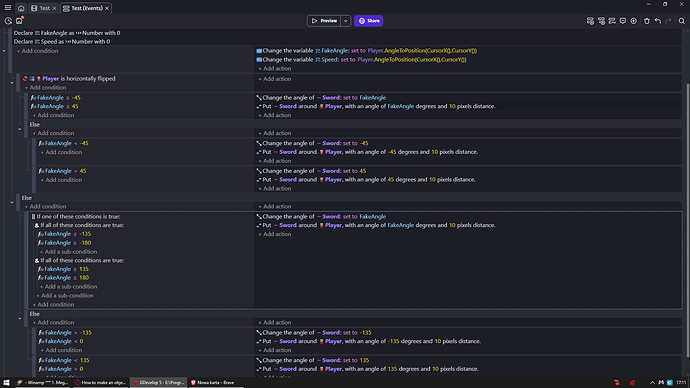
Task: Select condition 'FakeAngle < 0'
Action: tap(61, 341)
